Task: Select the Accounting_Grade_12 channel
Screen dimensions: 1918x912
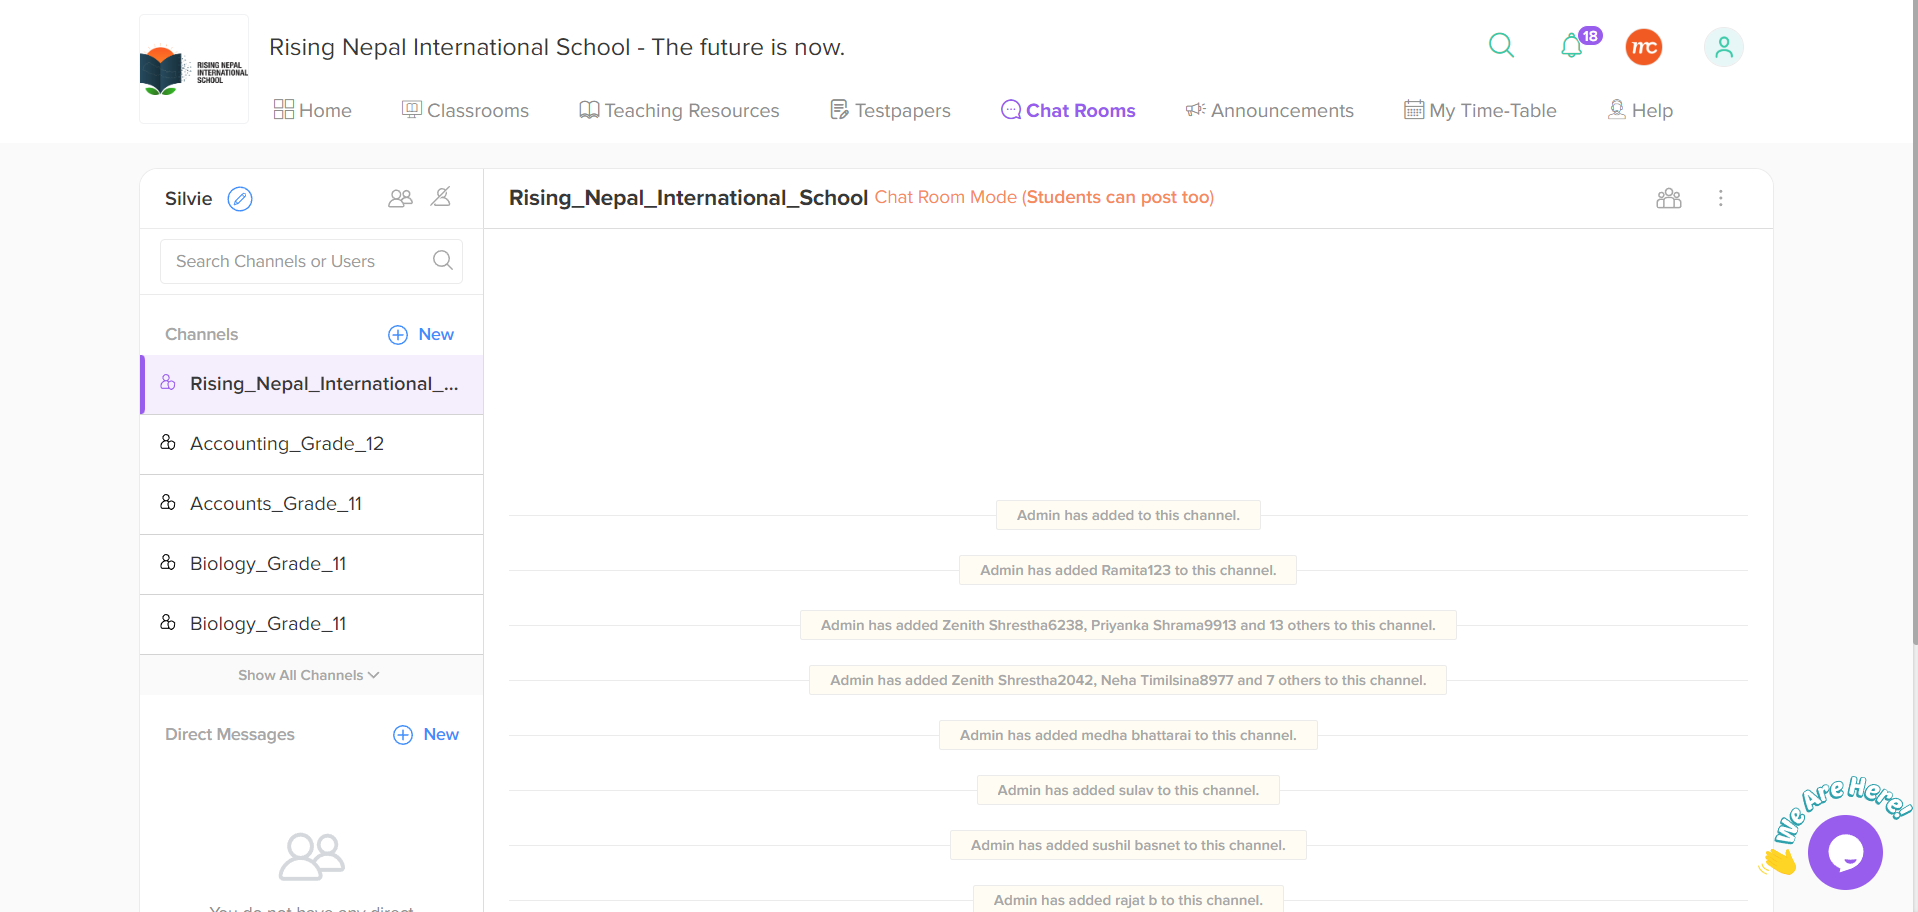Action: pyautogui.click(x=287, y=444)
